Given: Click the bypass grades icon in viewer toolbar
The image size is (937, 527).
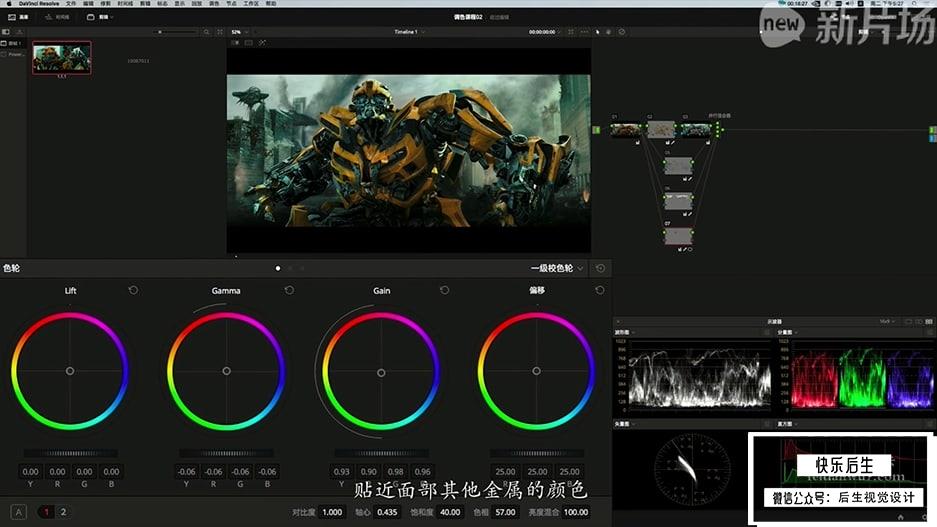Looking at the screenshot, I should pos(621,32).
